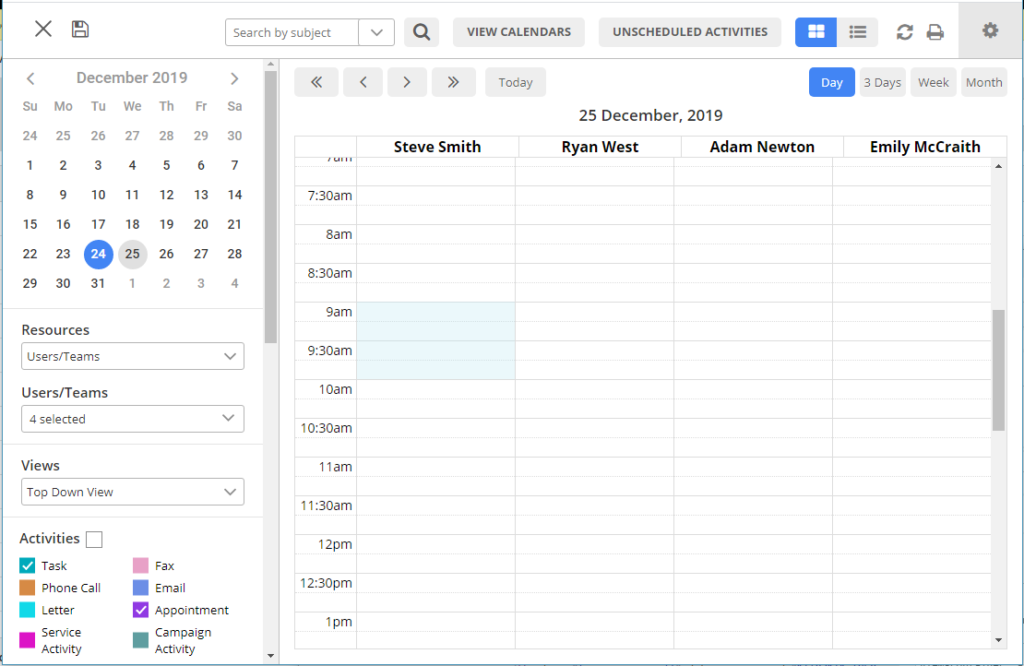Expand the Users/Teams selection dropdown

[x=132, y=418]
